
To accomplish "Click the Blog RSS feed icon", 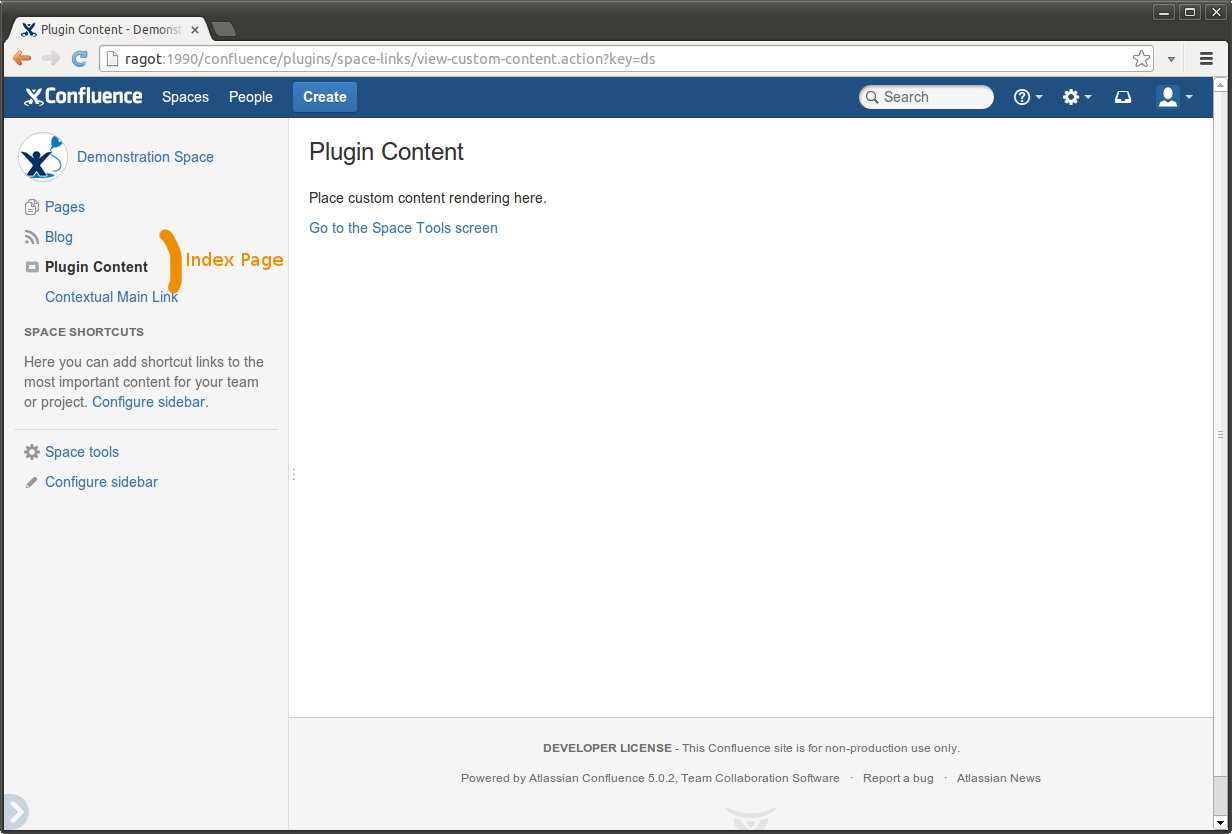I will pyautogui.click(x=32, y=237).
